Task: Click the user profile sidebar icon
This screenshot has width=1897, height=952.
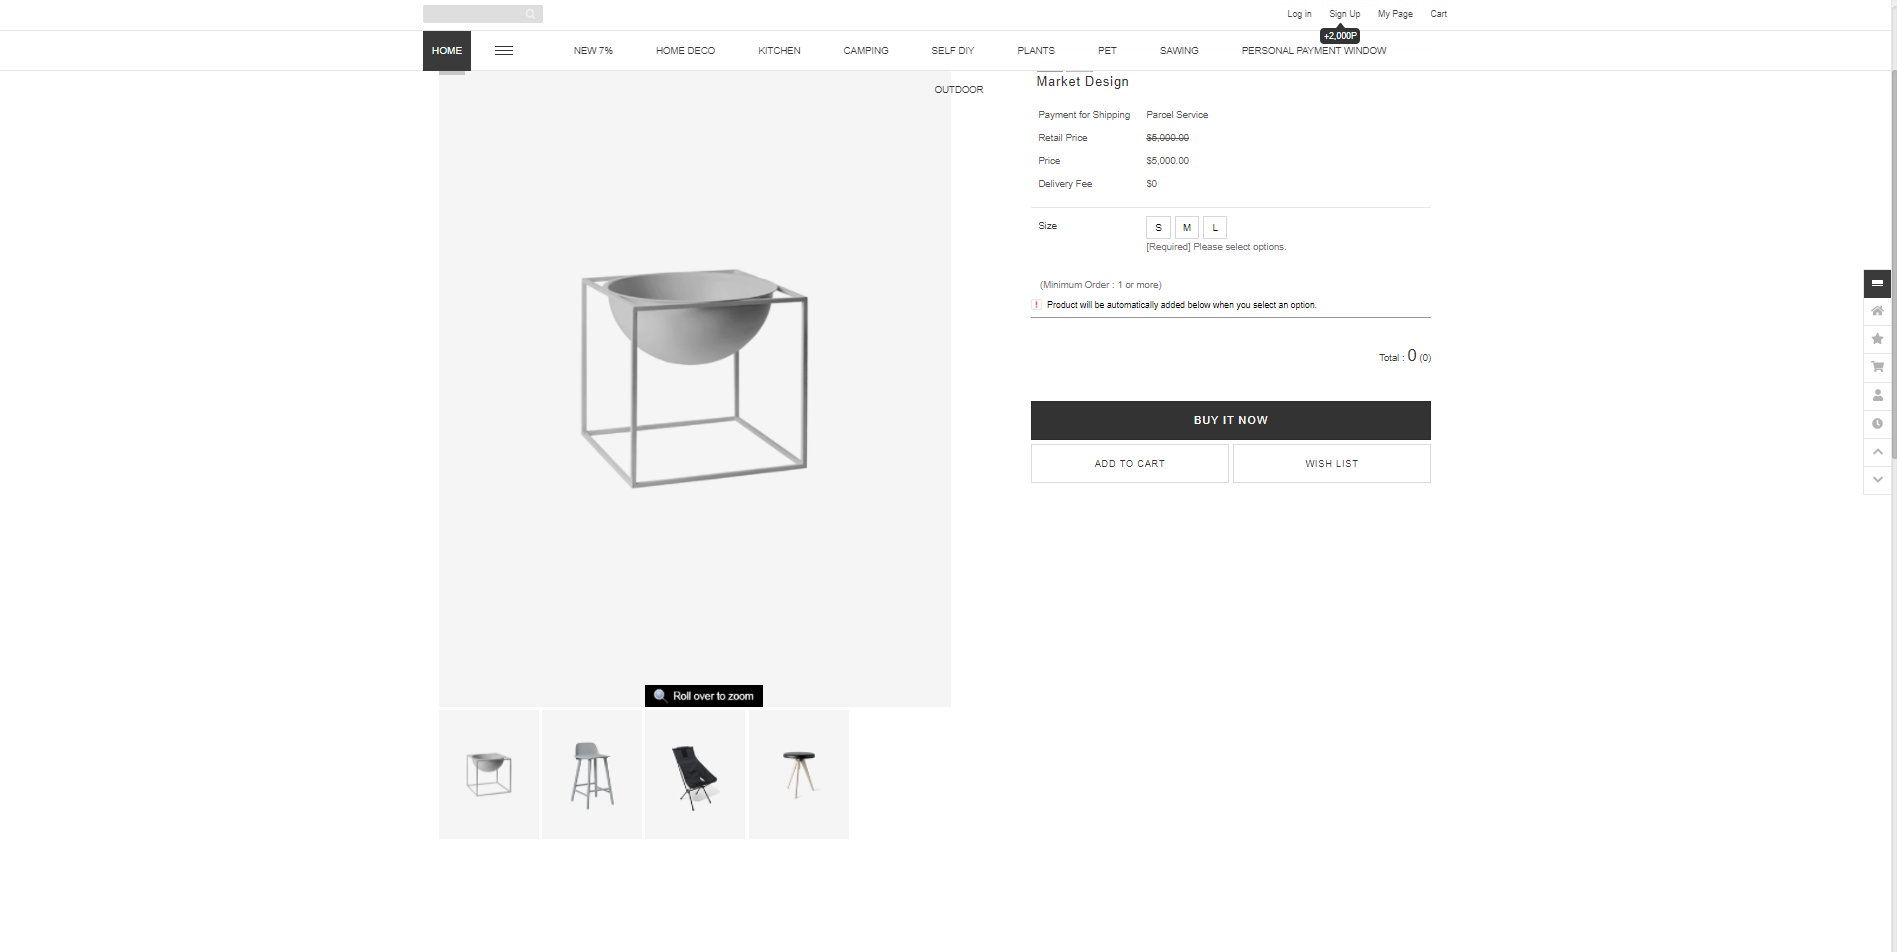Action: (1877, 395)
